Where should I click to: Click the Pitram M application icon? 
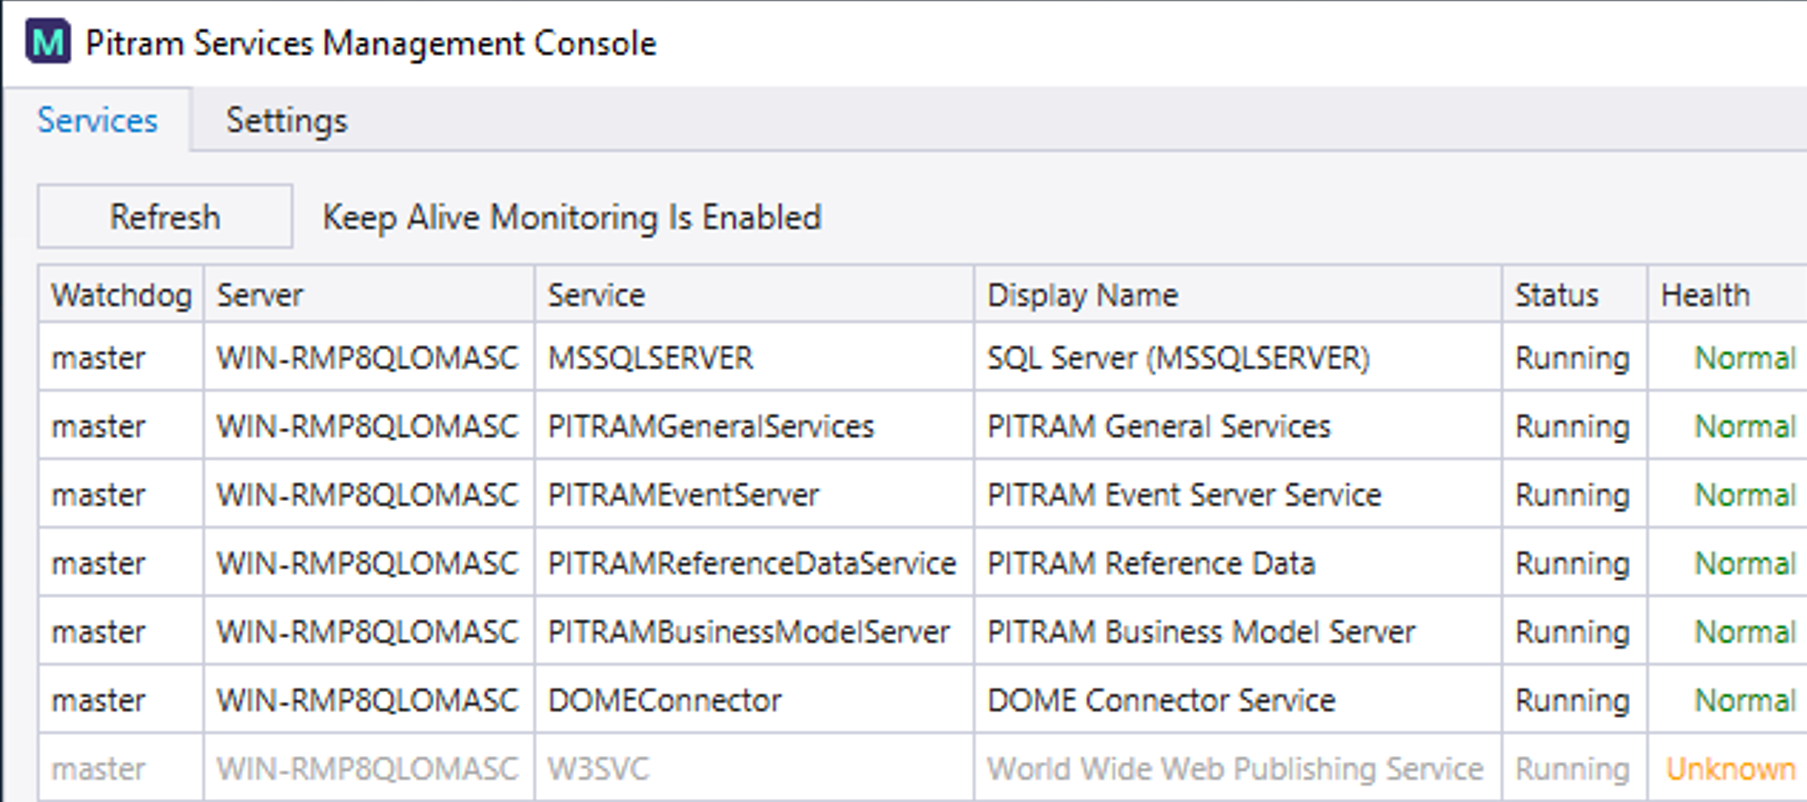click(47, 43)
